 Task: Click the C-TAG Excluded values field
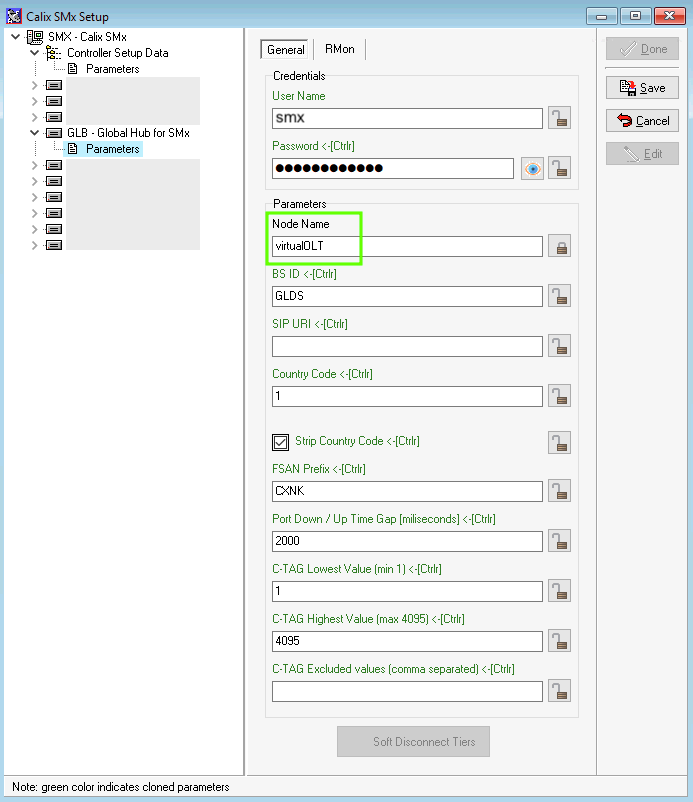point(407,691)
